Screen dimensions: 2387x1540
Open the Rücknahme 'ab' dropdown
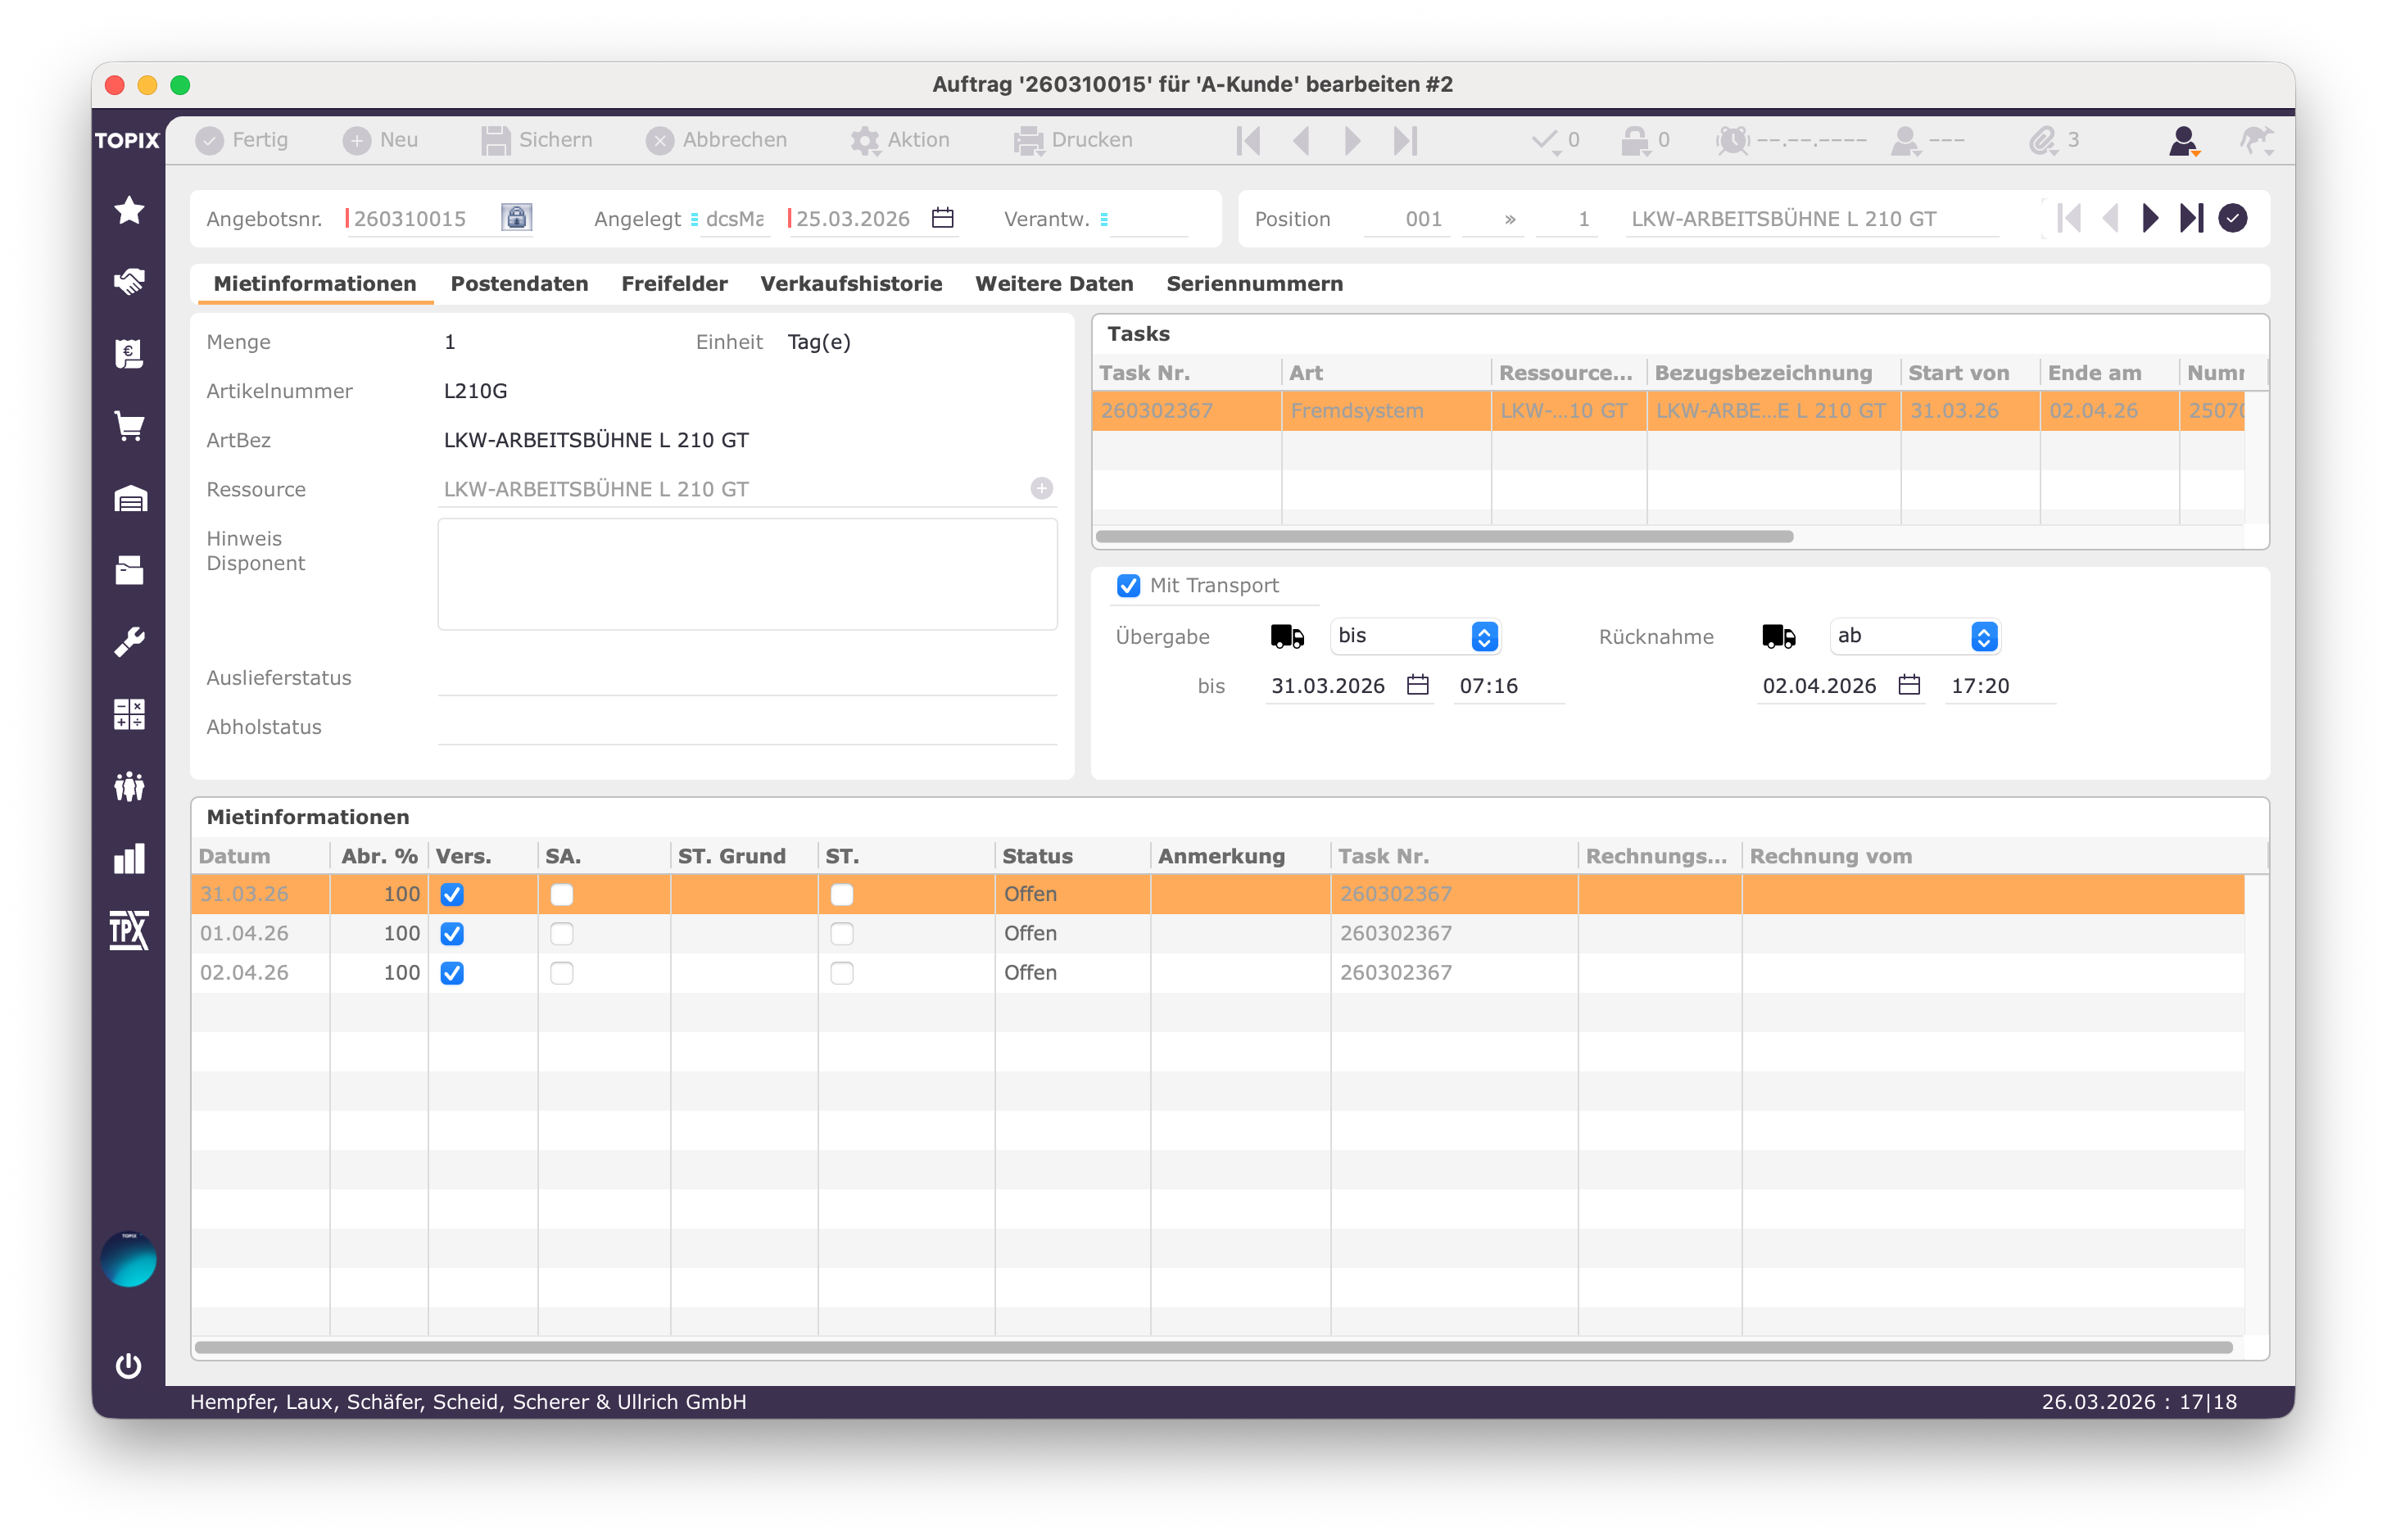pos(1914,636)
